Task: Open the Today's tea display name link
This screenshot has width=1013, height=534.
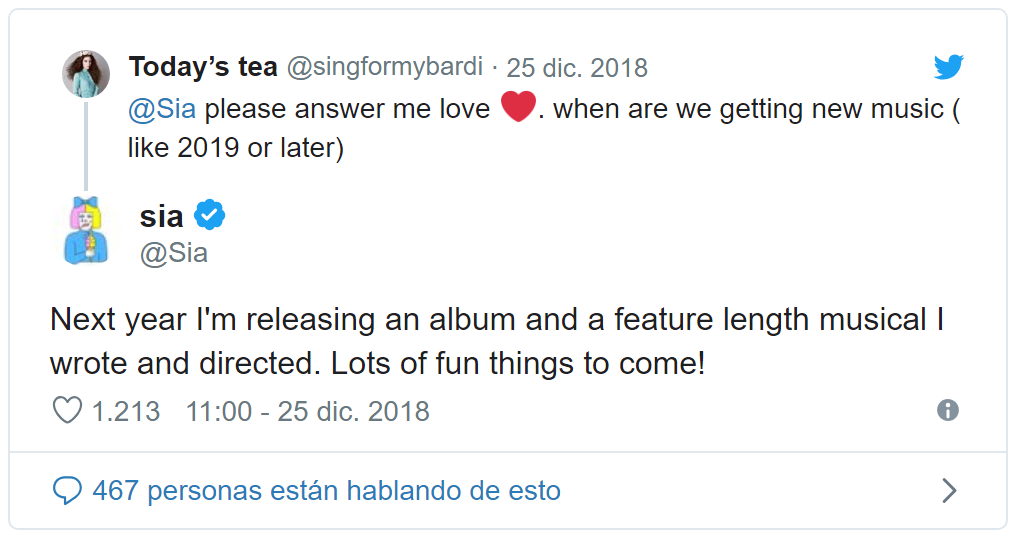Action: coord(203,67)
